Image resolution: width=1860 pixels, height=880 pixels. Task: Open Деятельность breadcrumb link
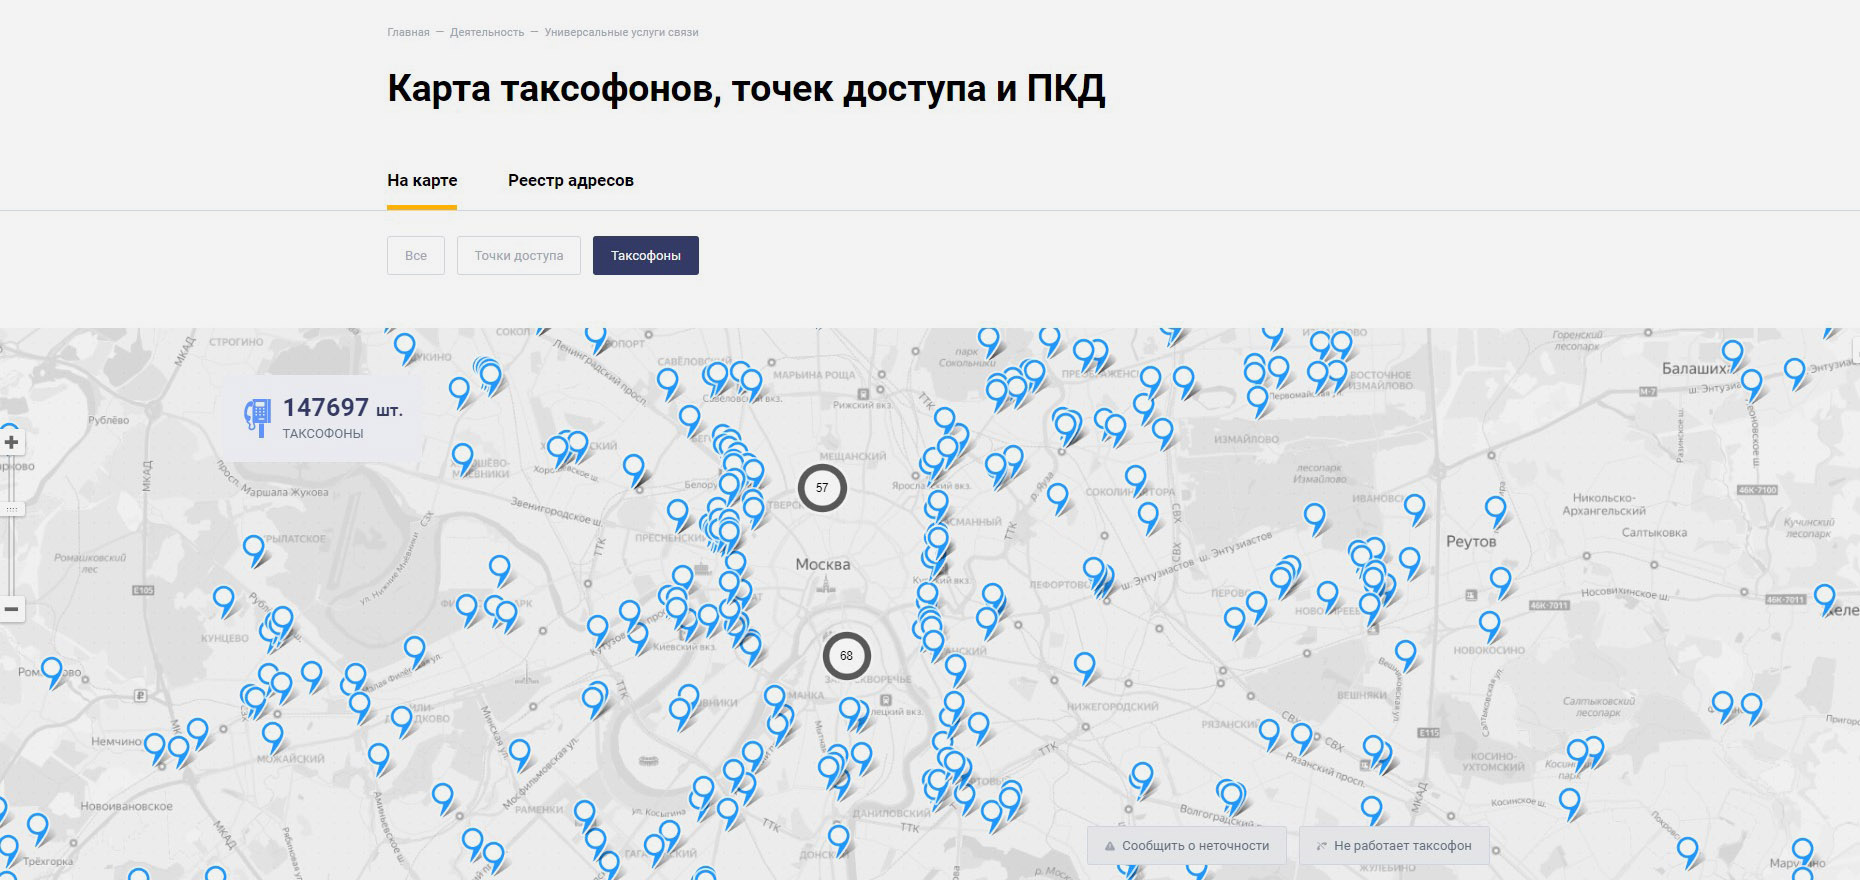pos(487,32)
